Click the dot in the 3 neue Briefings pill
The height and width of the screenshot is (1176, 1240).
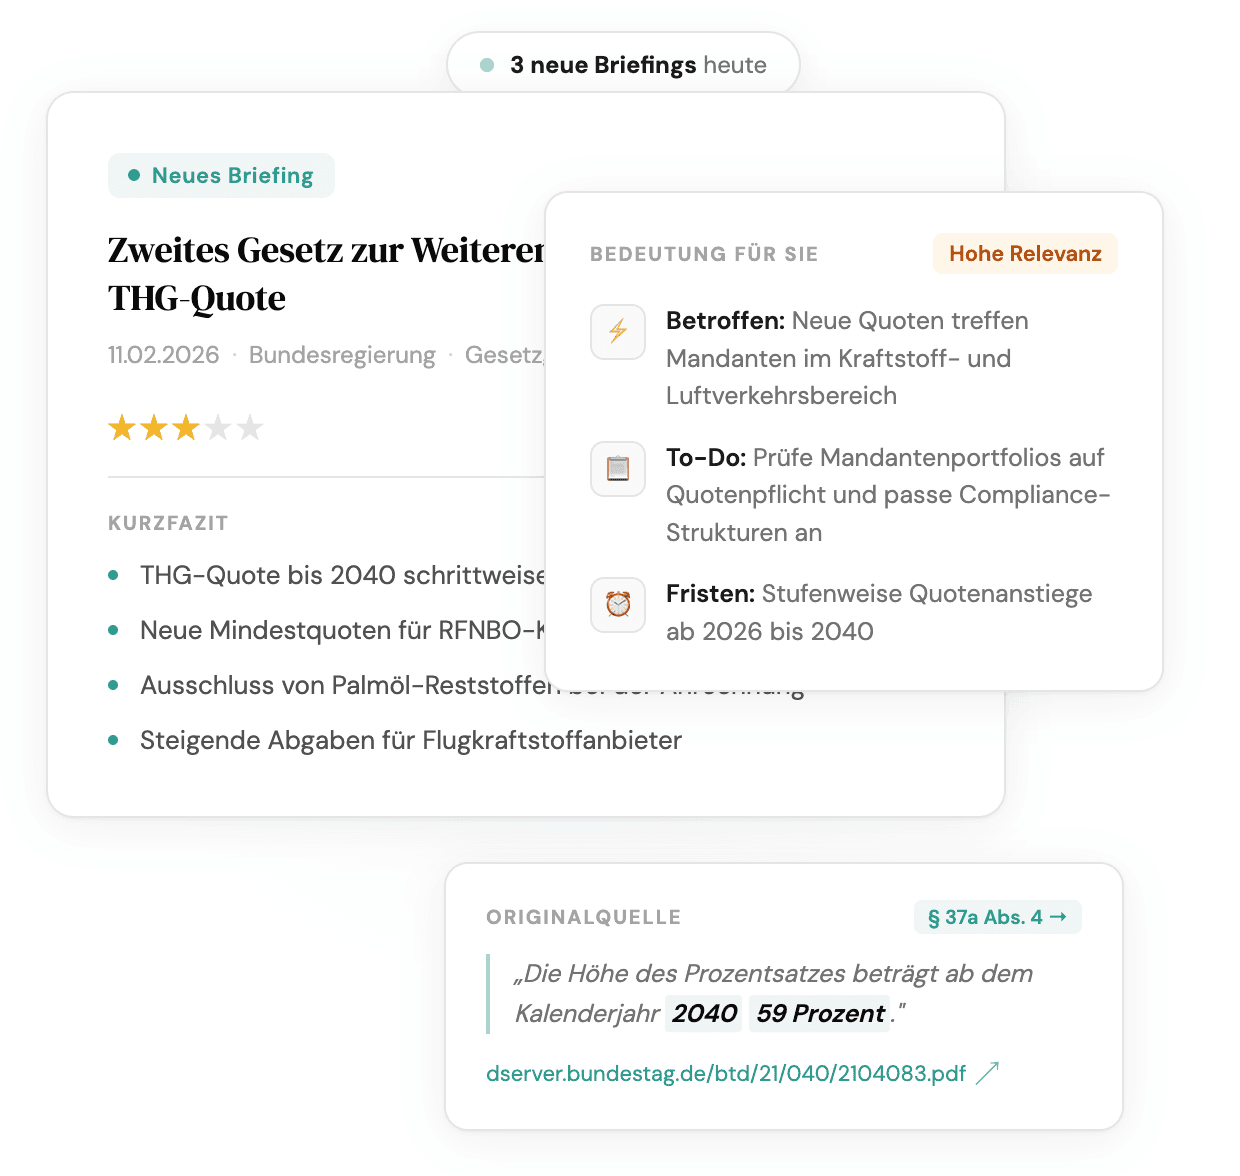click(486, 64)
